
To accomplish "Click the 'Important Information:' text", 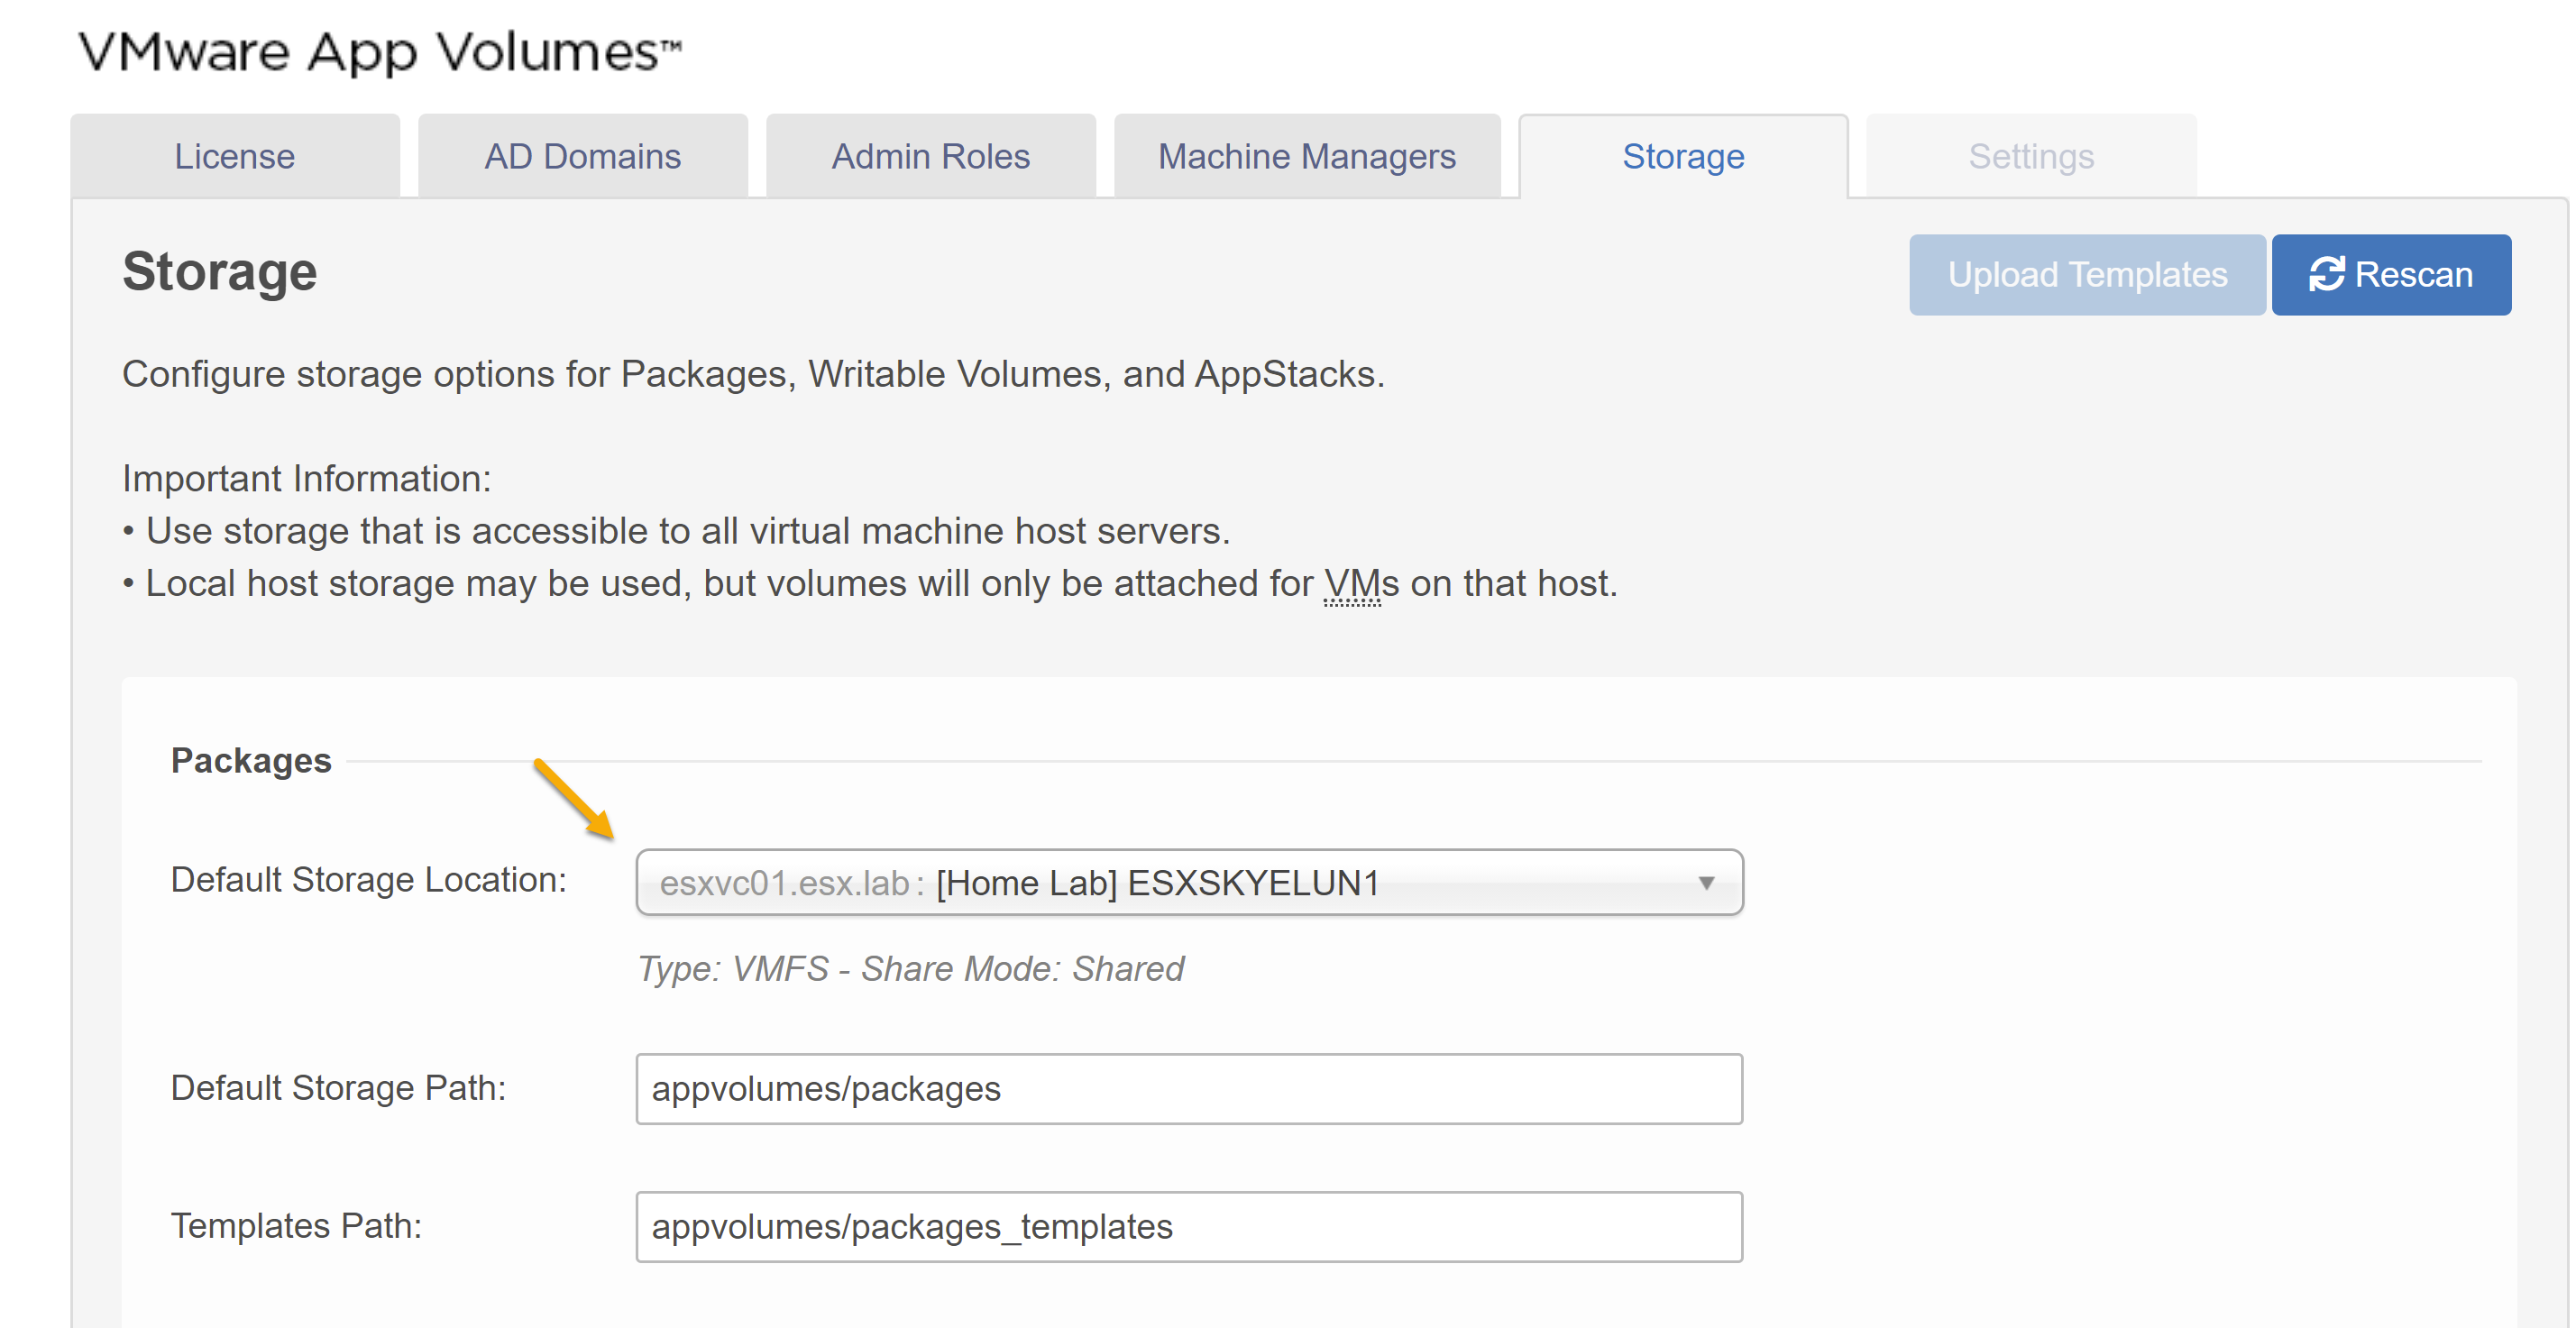I will [307, 479].
